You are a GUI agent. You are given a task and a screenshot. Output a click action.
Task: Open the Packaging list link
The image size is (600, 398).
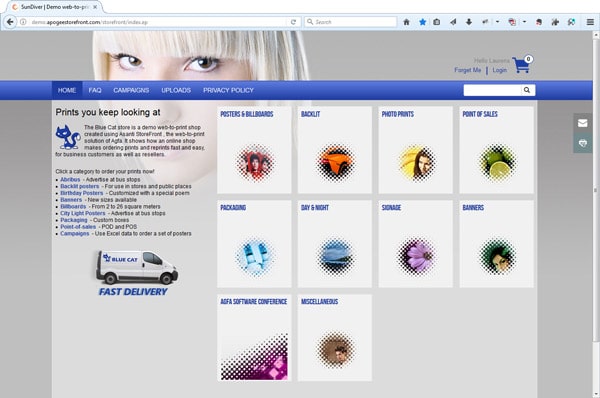click(74, 220)
